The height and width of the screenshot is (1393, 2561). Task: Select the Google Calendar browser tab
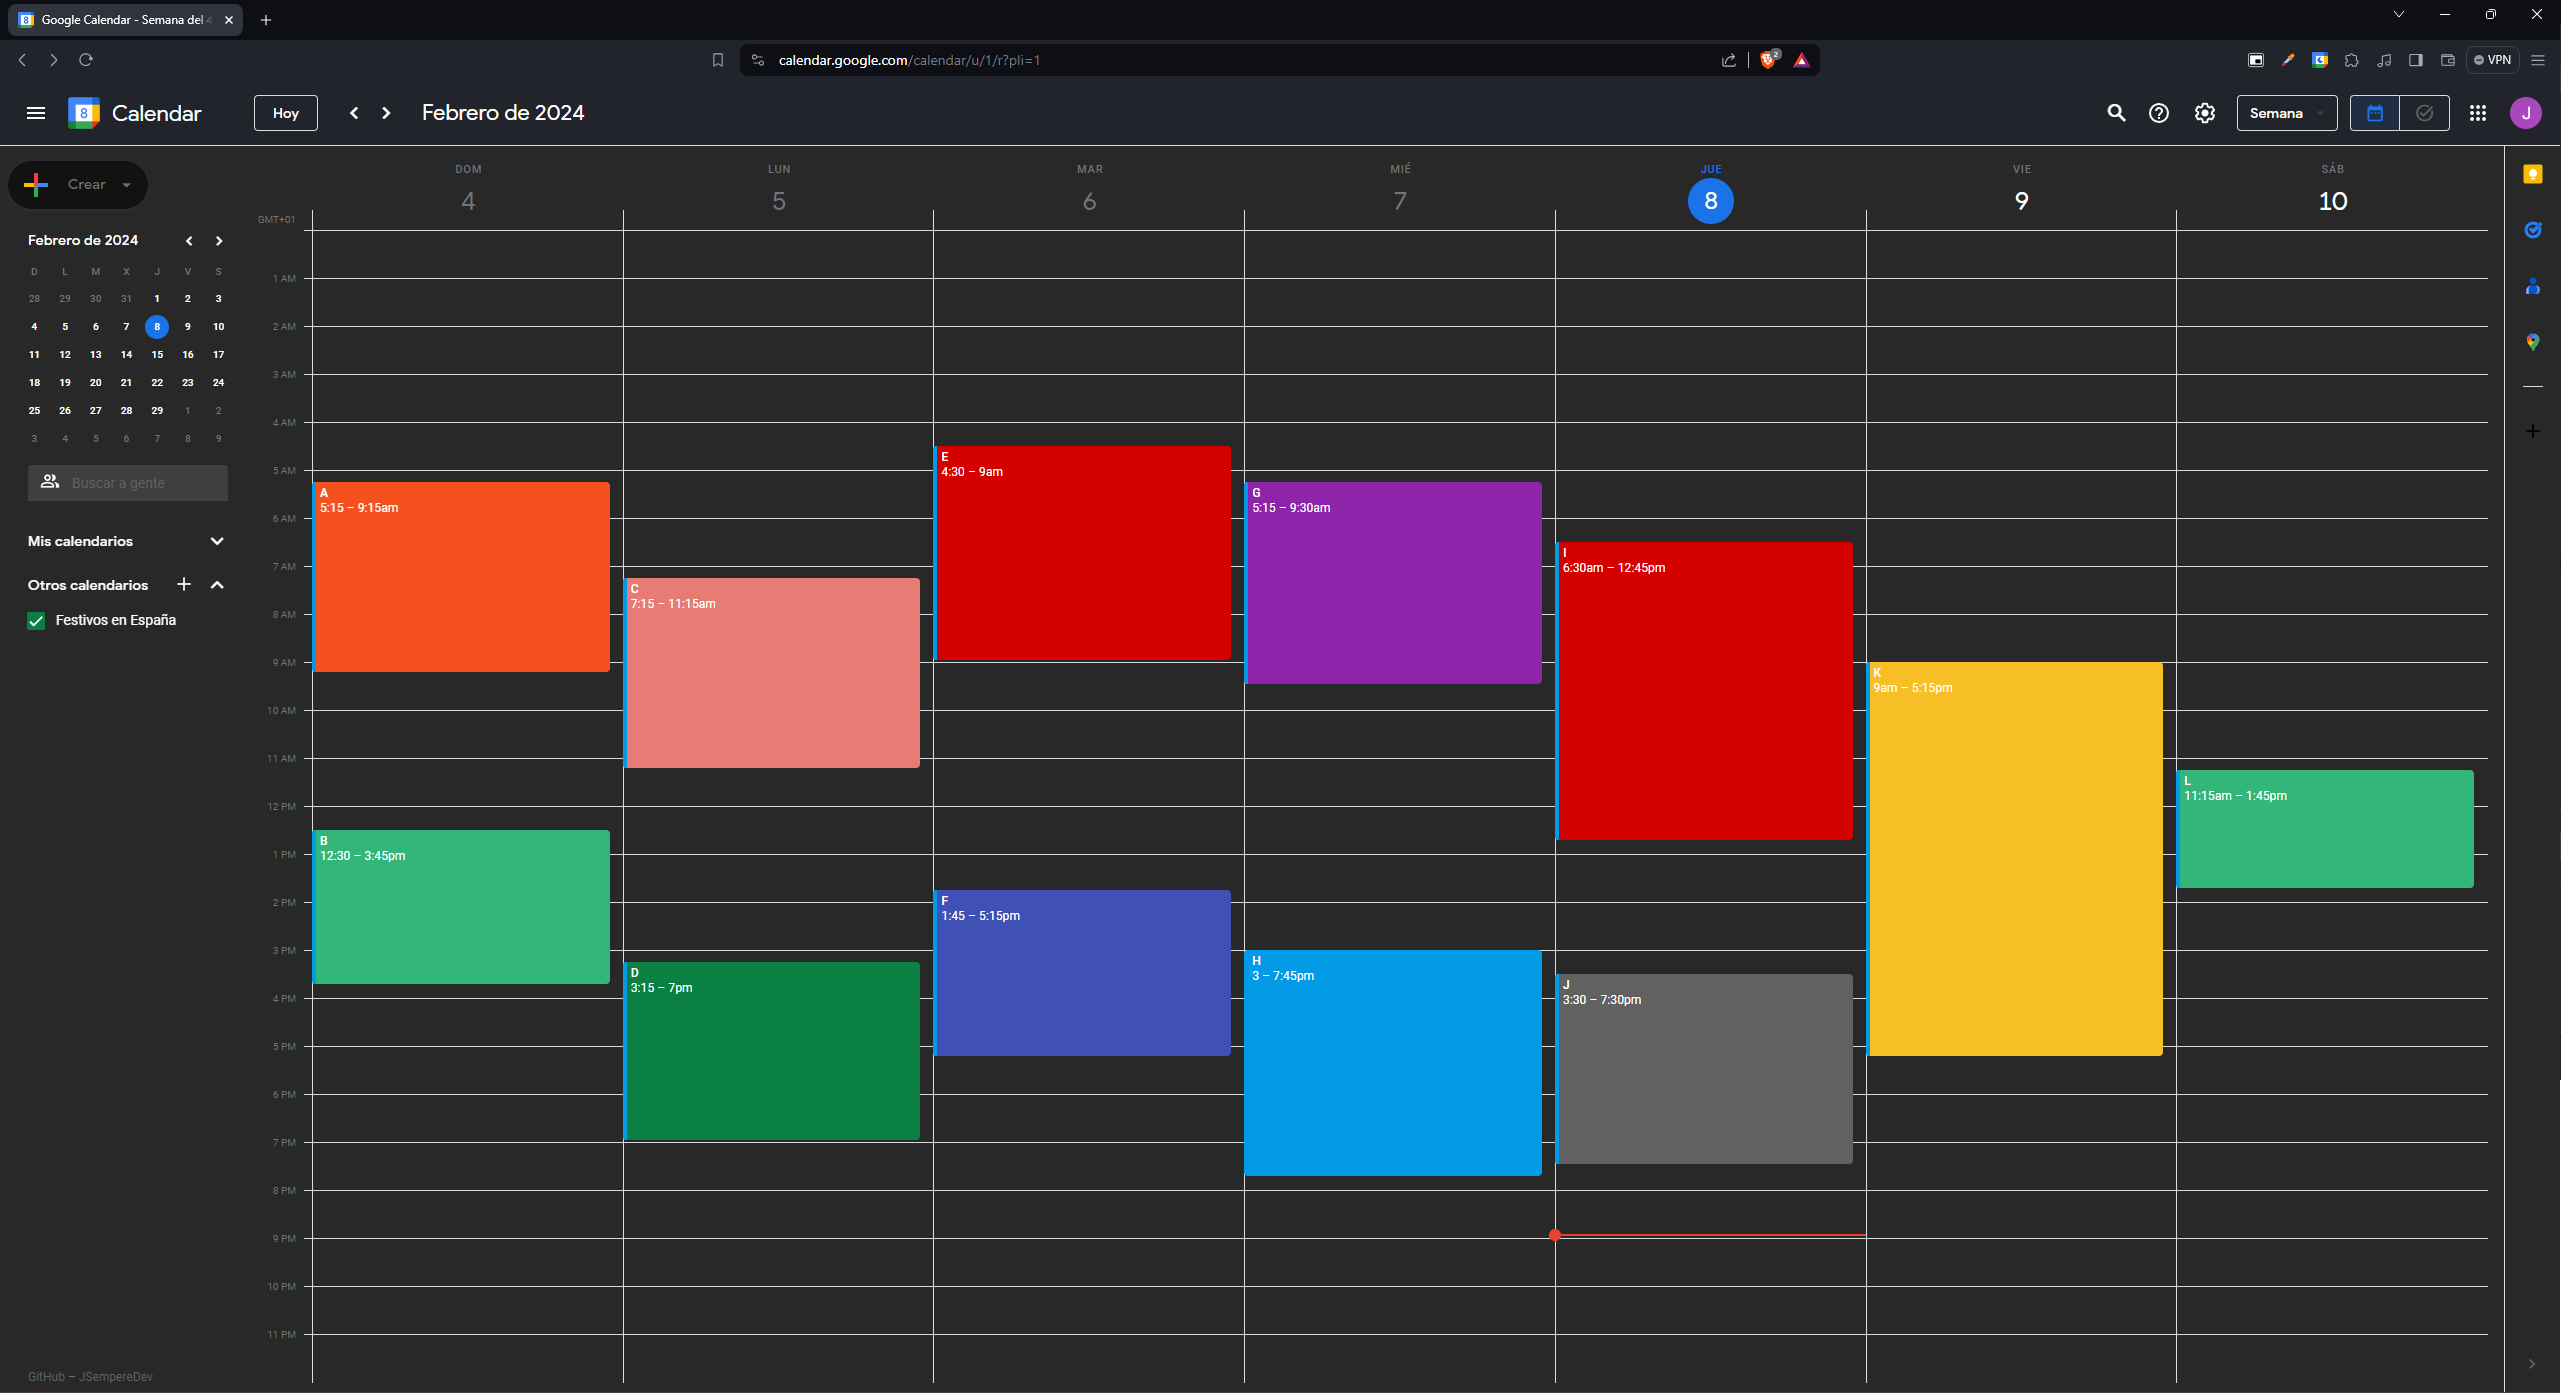pos(124,20)
